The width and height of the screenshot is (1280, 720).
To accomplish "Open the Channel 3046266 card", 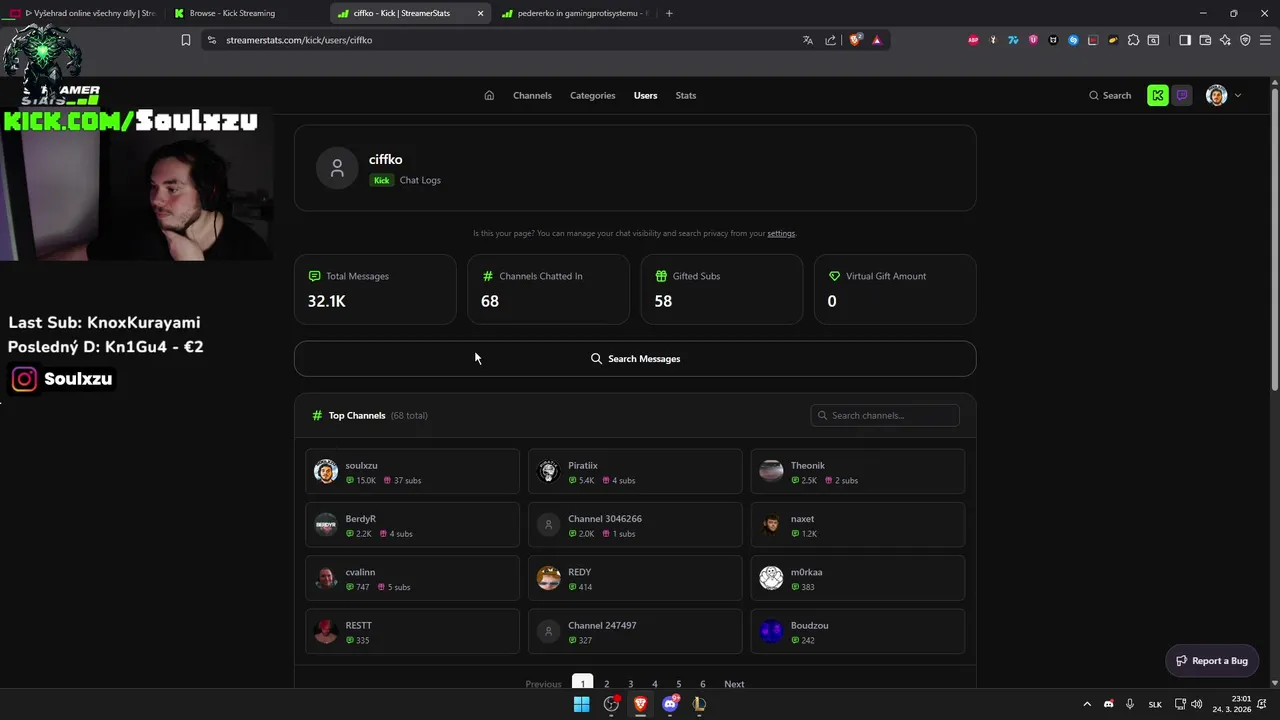I will [x=635, y=525].
